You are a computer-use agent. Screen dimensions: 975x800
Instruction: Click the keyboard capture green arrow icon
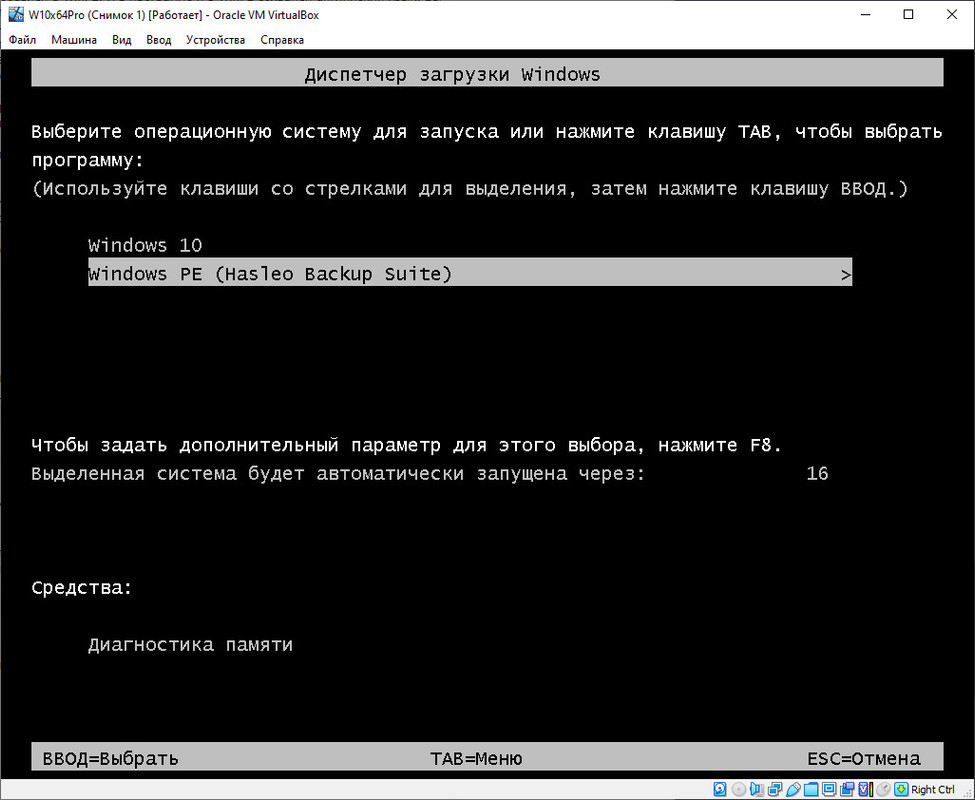[901, 789]
